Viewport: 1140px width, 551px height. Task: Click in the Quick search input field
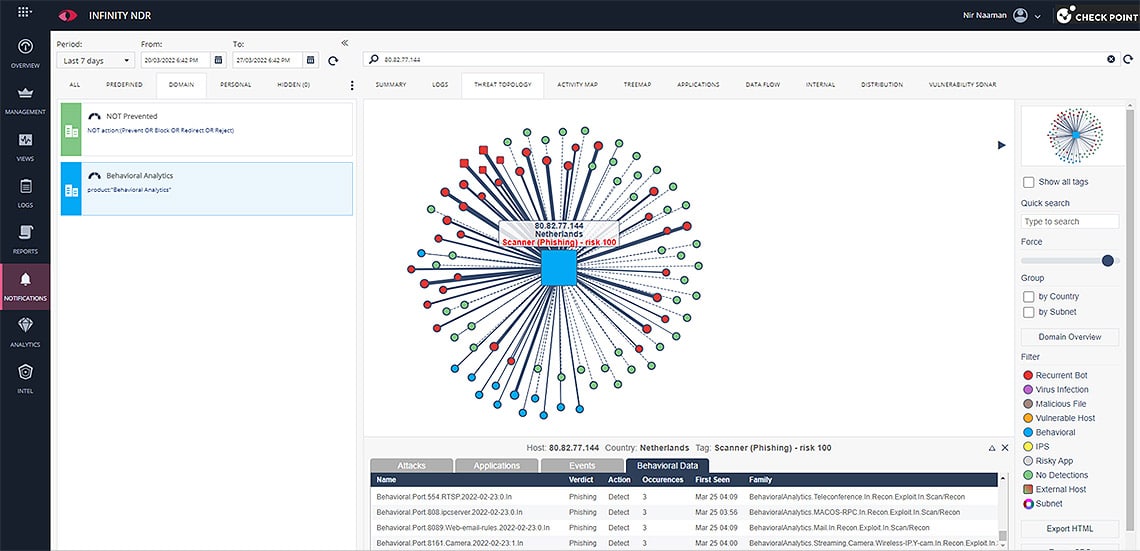pos(1069,222)
